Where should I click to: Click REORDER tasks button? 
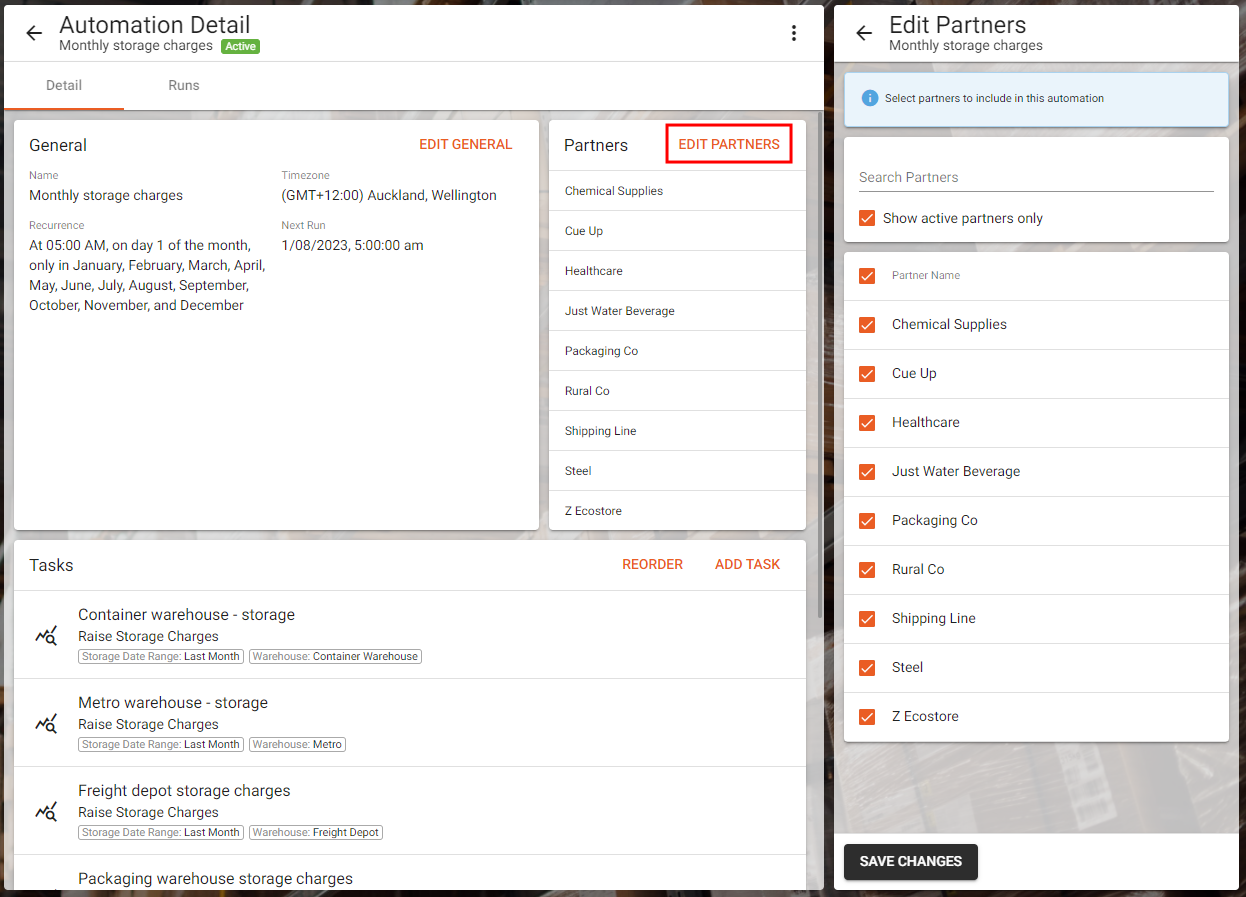[x=652, y=565]
